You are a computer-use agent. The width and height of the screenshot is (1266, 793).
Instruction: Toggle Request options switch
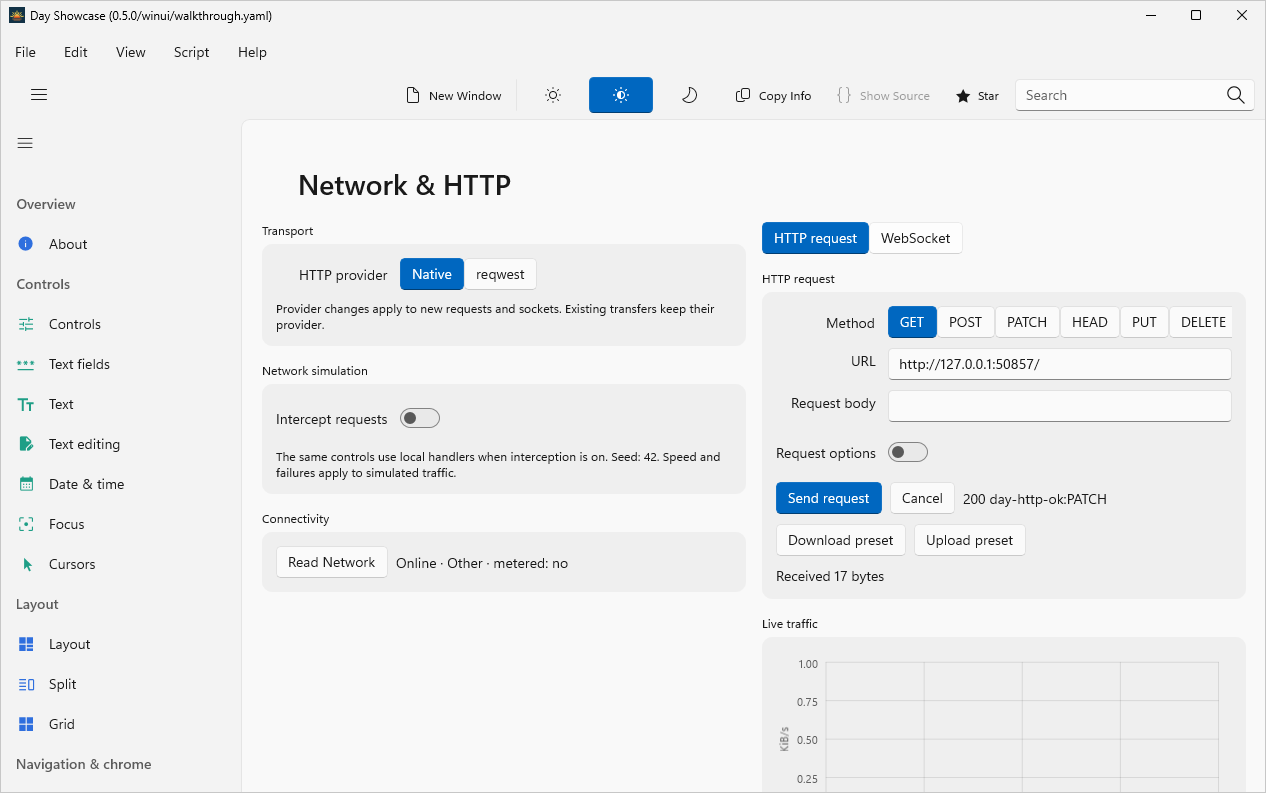[x=908, y=452]
